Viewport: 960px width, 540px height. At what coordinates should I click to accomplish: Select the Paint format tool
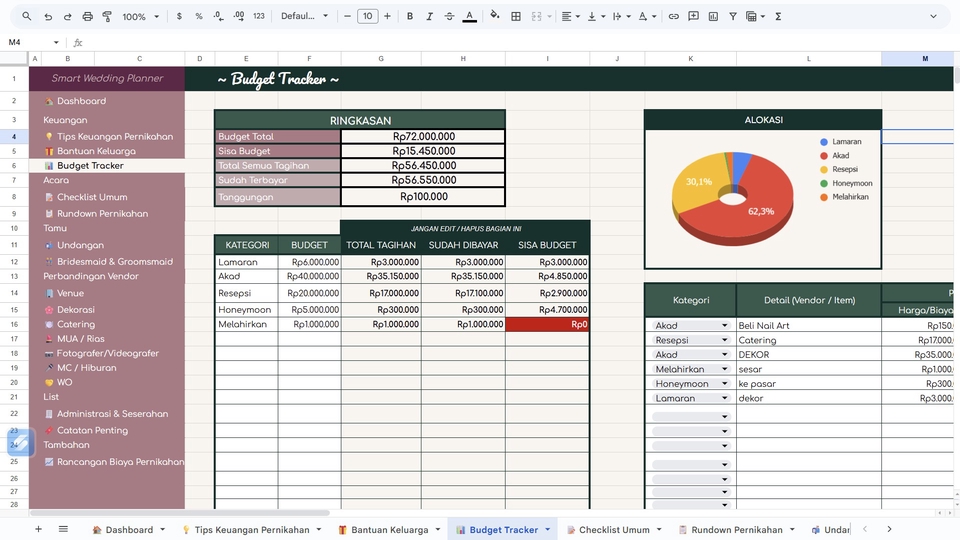pyautogui.click(x=107, y=16)
